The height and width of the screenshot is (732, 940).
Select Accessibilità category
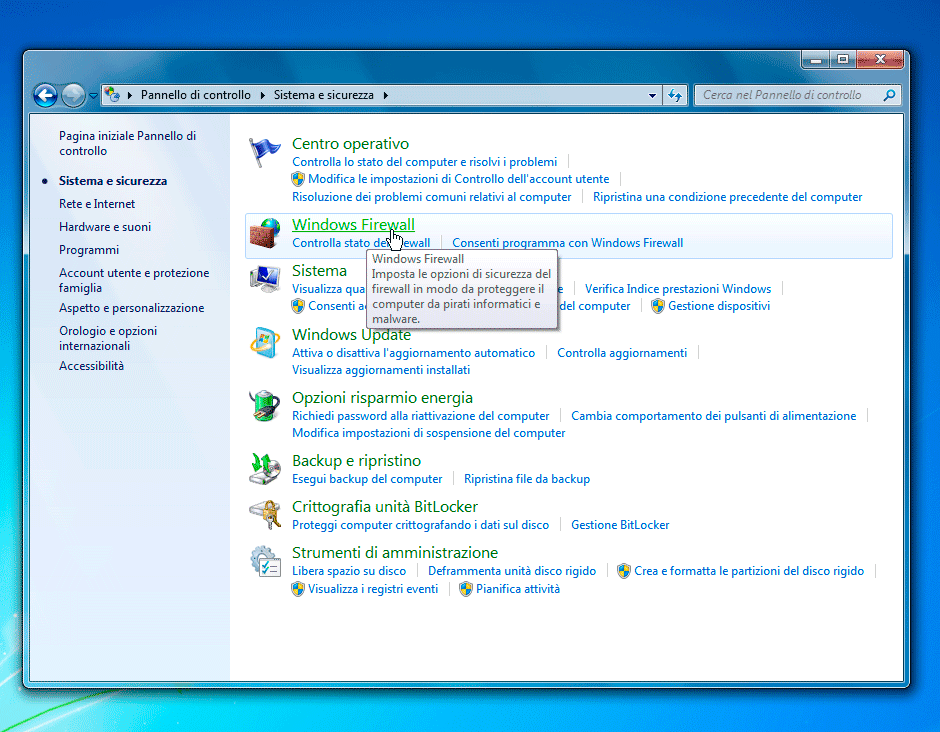pyautogui.click(x=91, y=366)
